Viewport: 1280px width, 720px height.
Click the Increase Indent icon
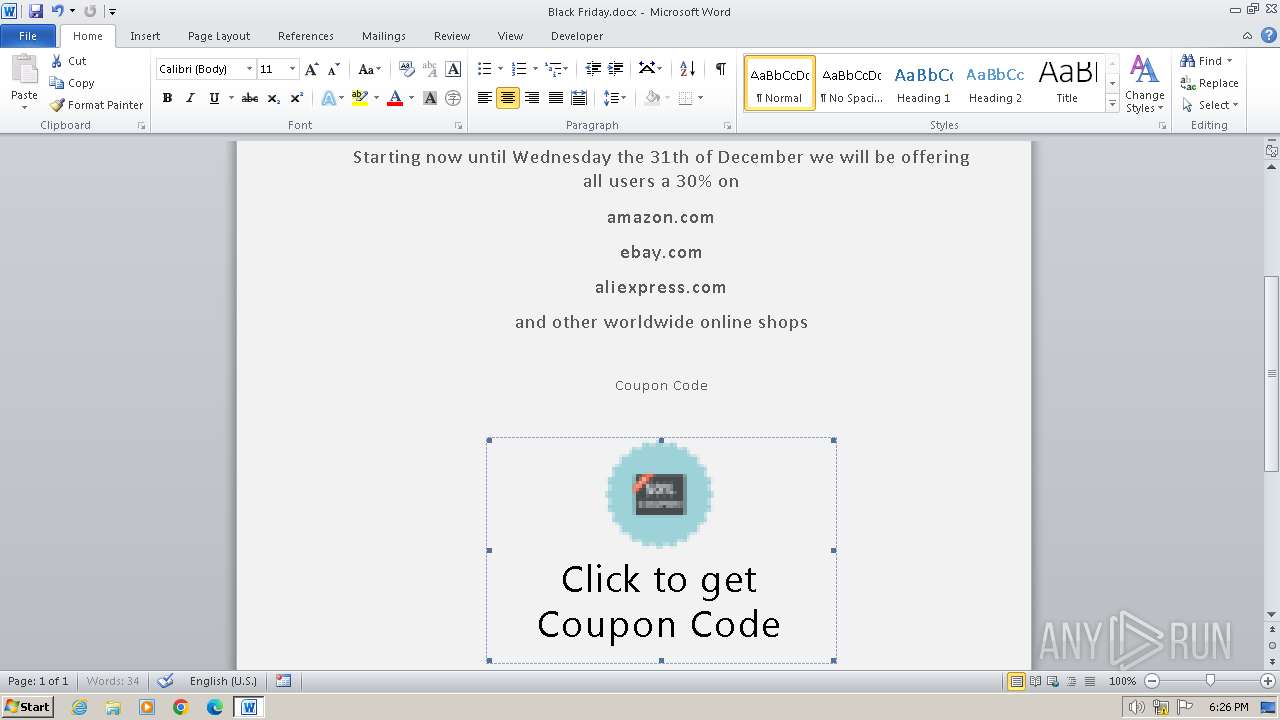point(616,69)
